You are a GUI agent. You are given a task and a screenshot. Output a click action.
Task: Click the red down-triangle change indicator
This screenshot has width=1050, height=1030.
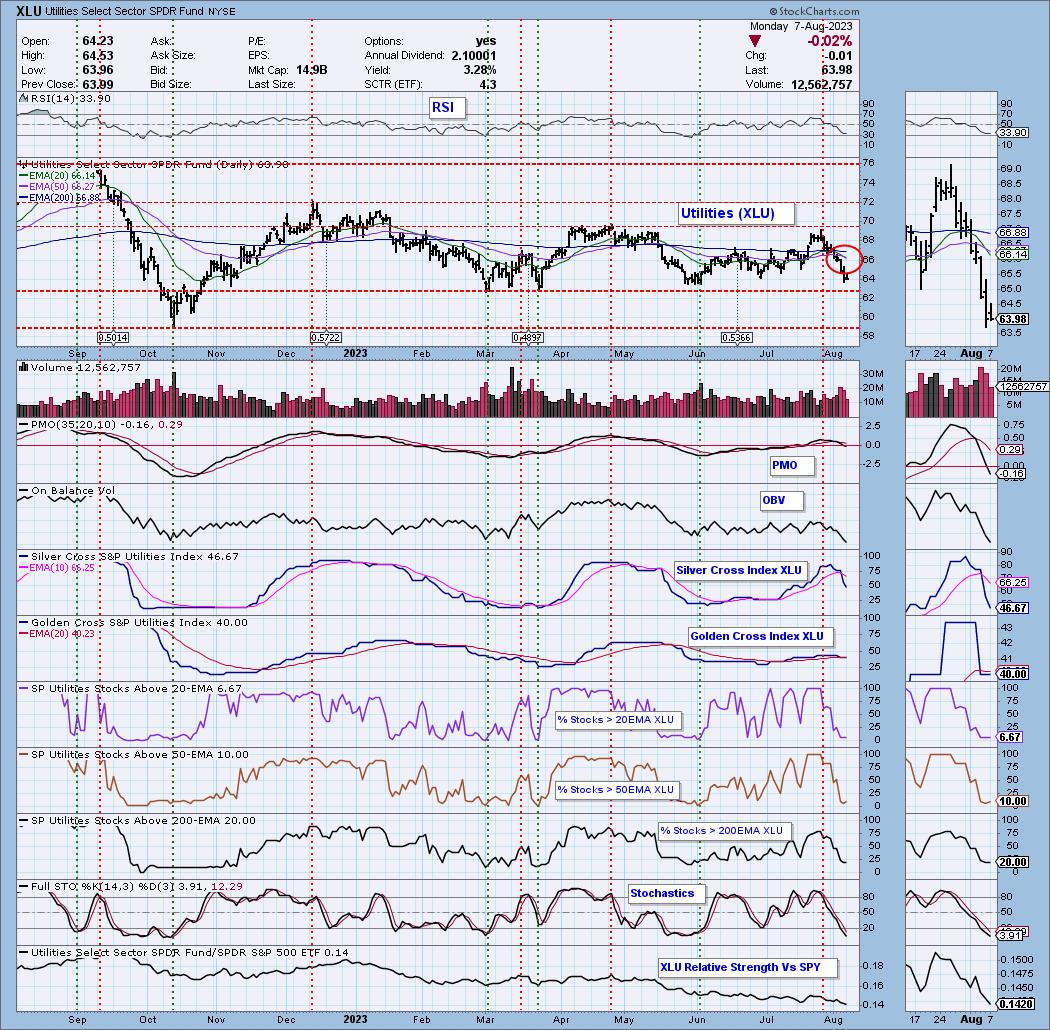(755, 42)
